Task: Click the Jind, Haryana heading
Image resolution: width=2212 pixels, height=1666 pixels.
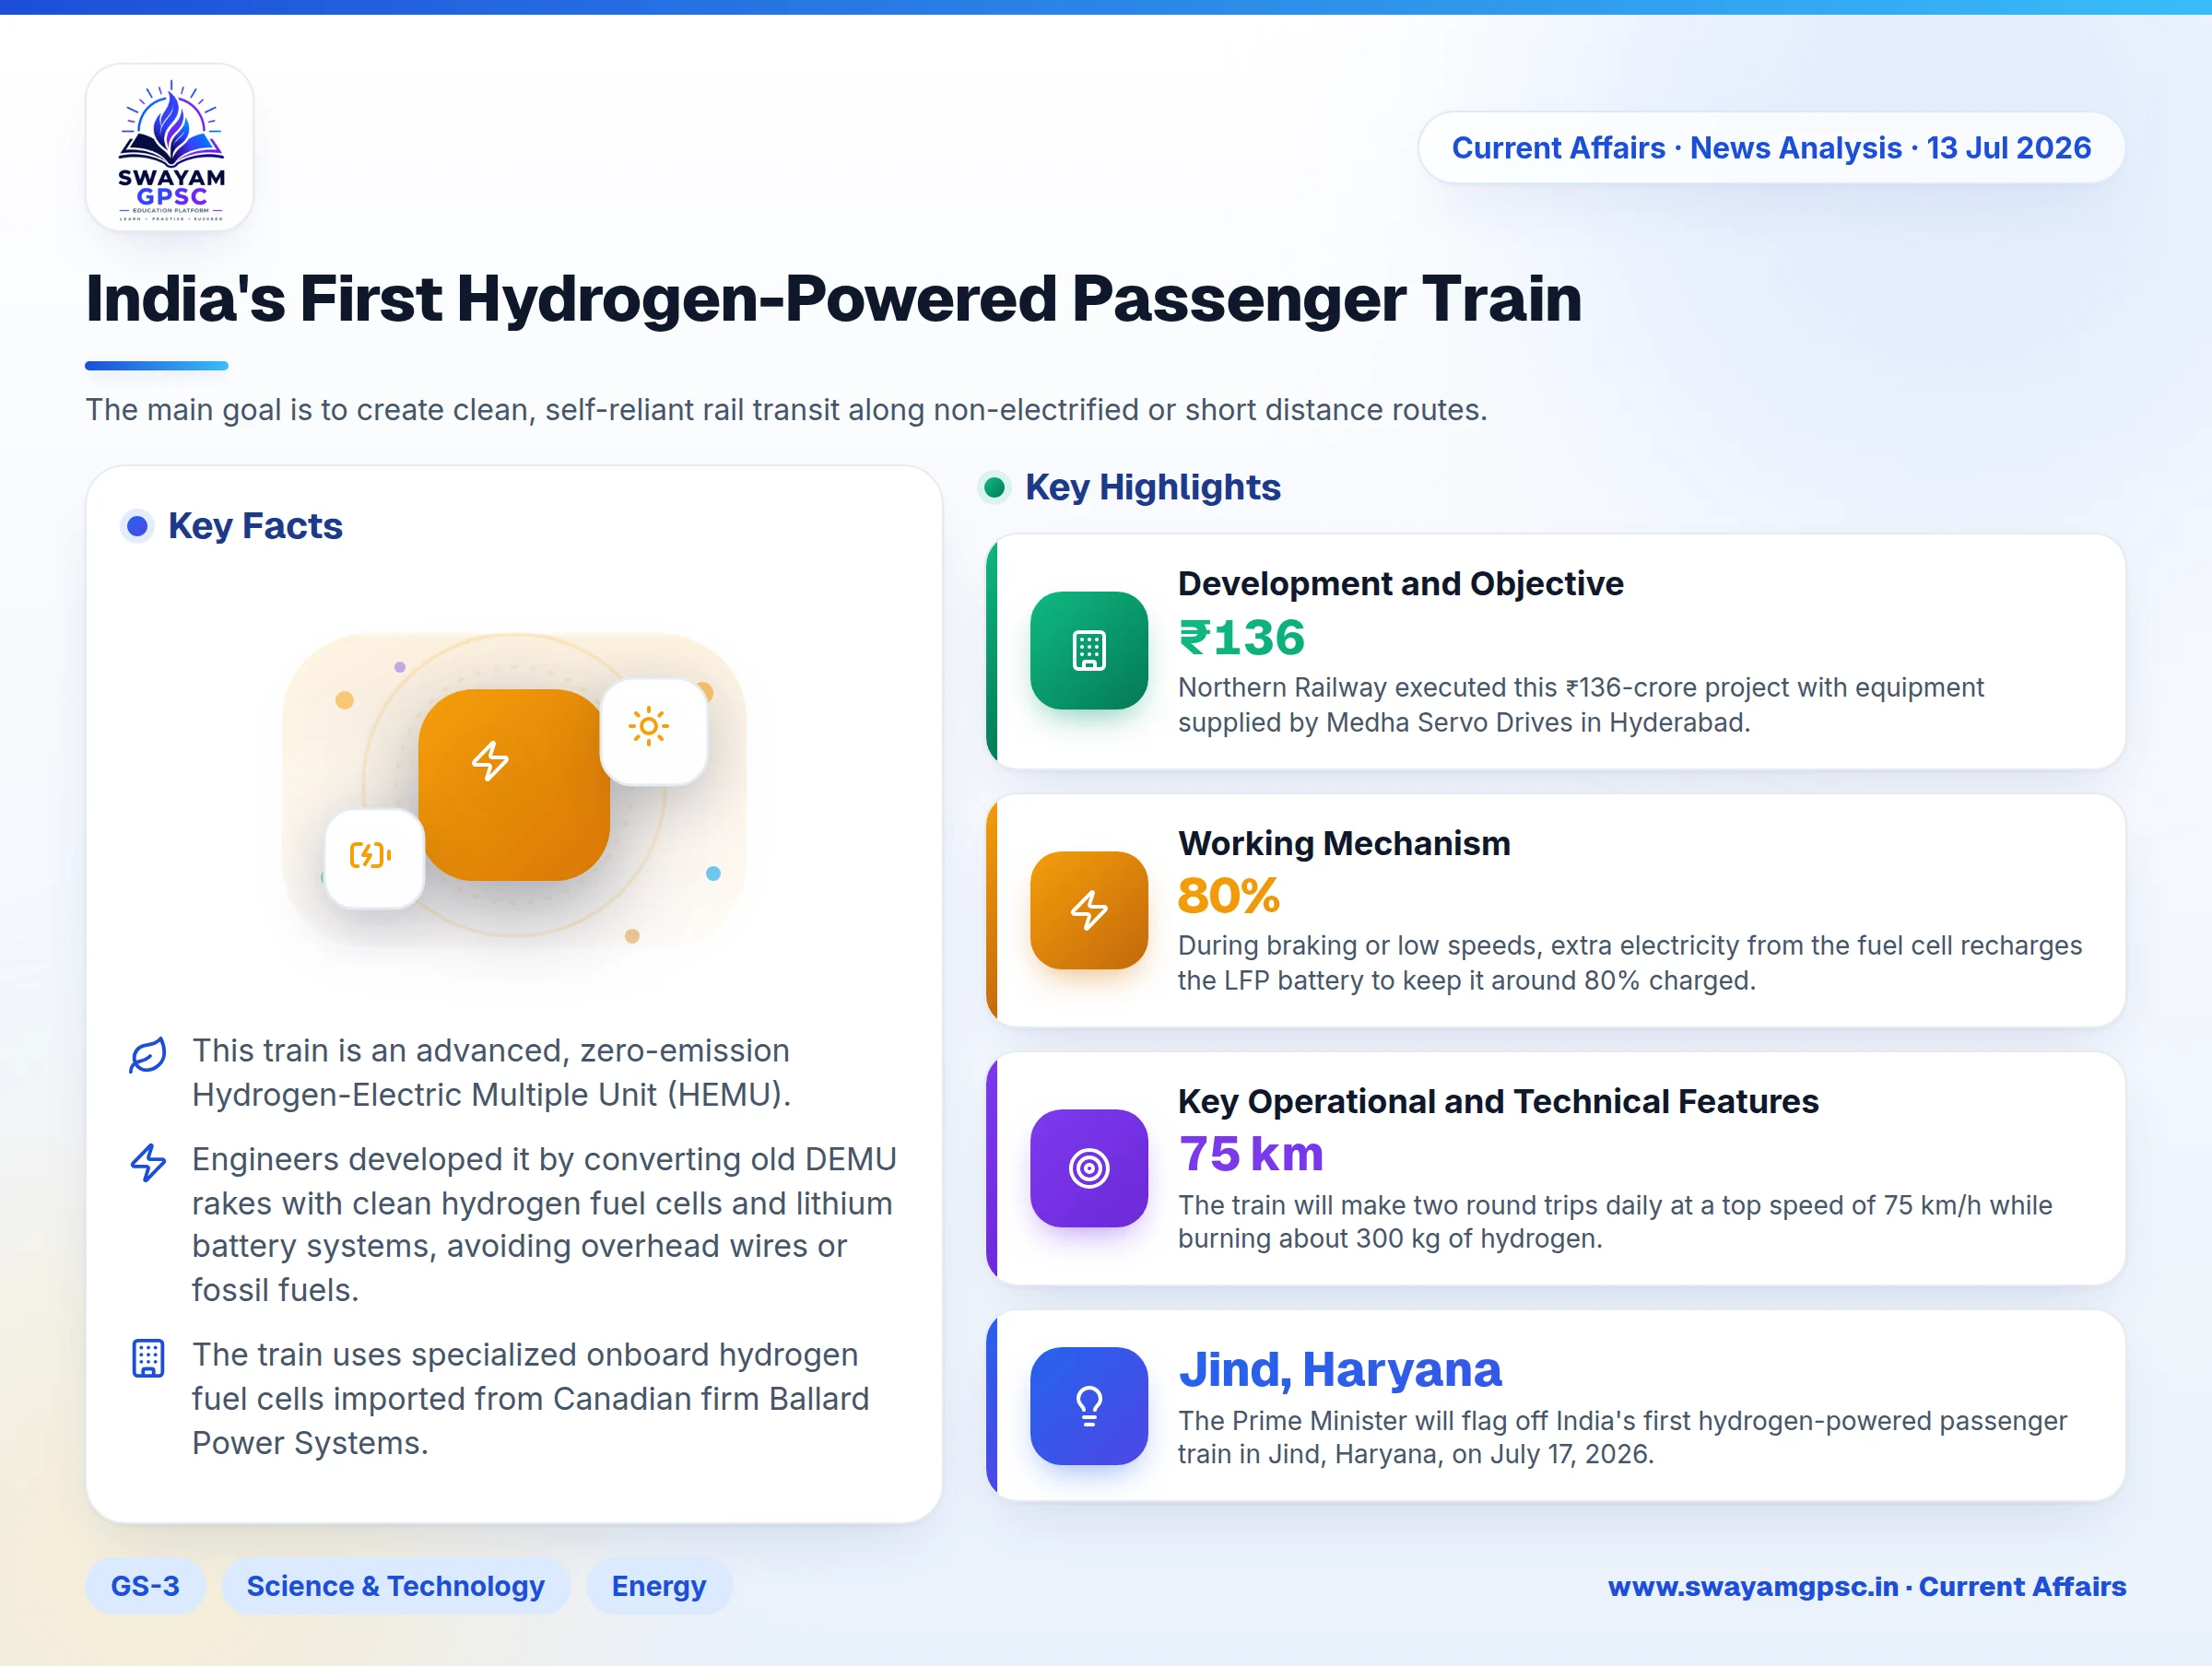Action: tap(1340, 1369)
